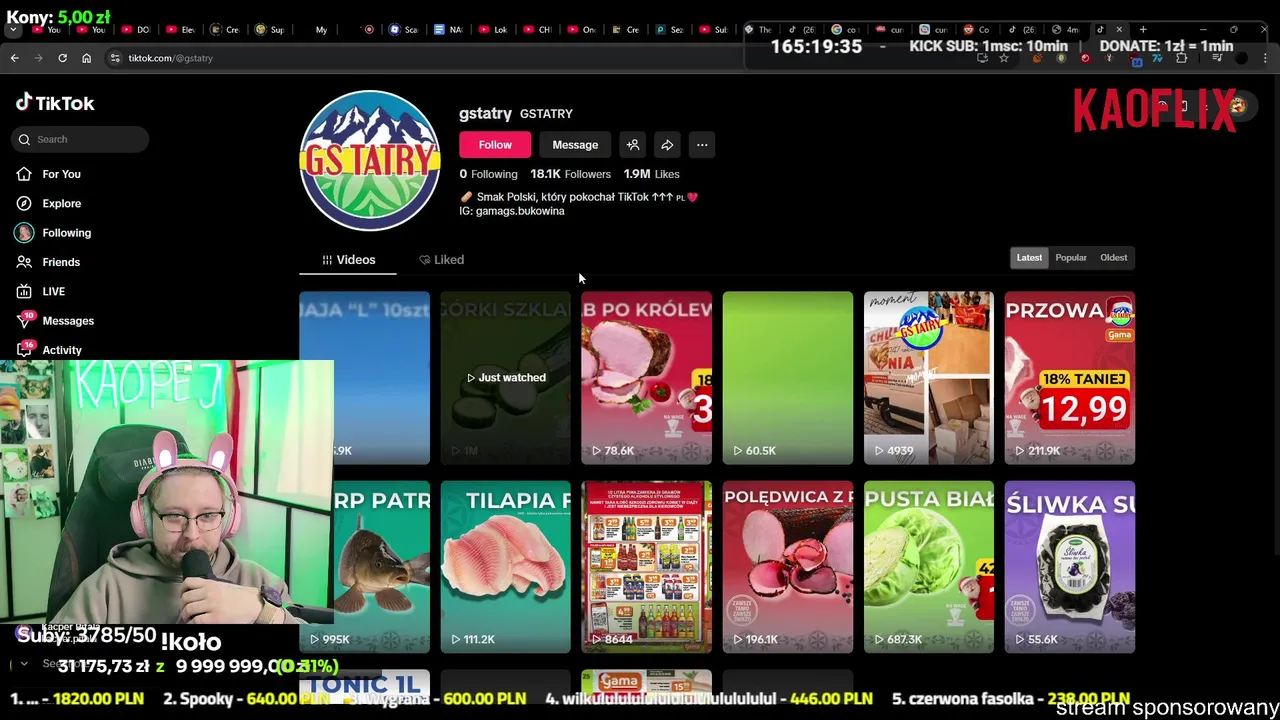Image resolution: width=1280 pixels, height=720 pixels.
Task: Open the ham video with 78.6K views
Action: 646,378
